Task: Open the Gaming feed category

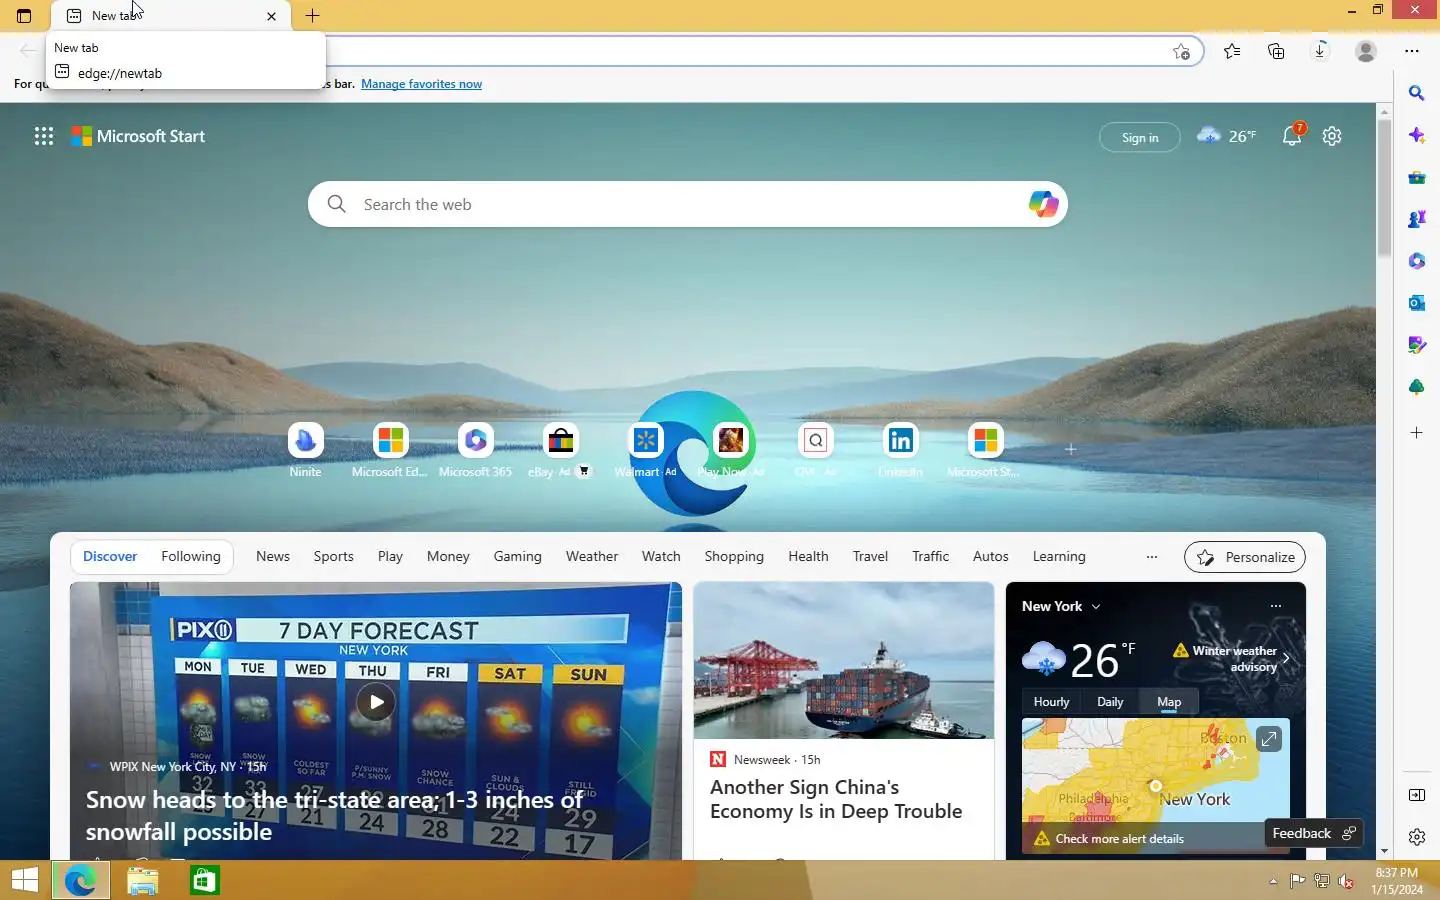Action: (517, 556)
